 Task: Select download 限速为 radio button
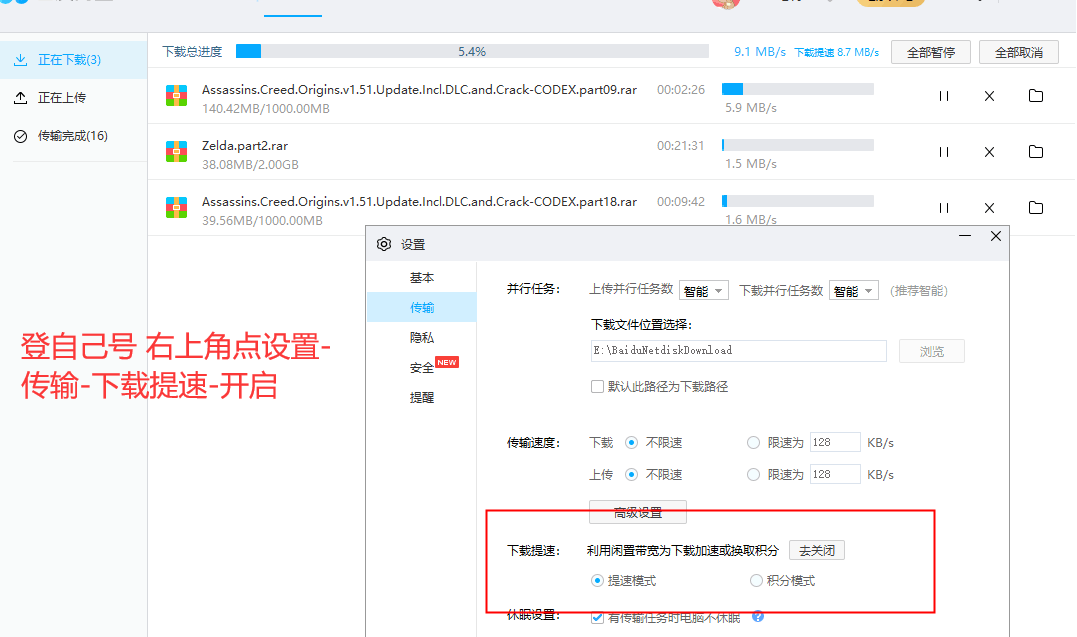753,443
